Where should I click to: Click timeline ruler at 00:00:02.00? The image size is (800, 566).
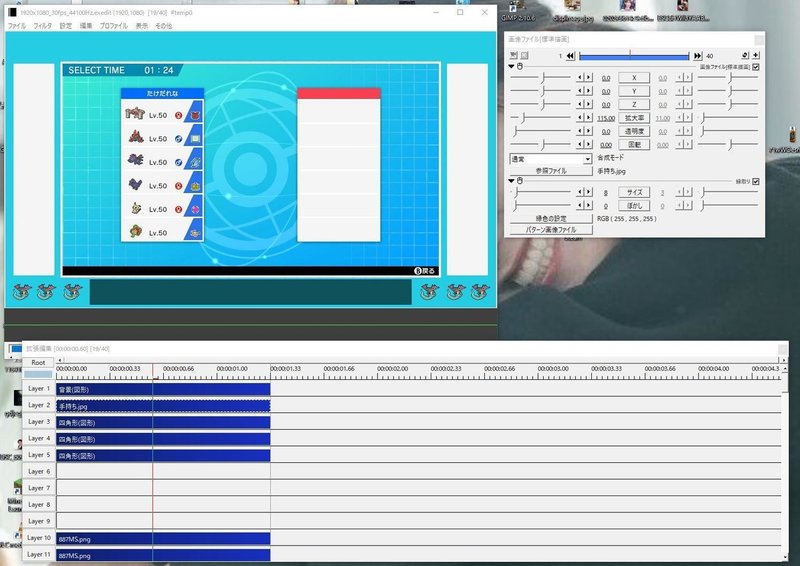pyautogui.click(x=392, y=368)
